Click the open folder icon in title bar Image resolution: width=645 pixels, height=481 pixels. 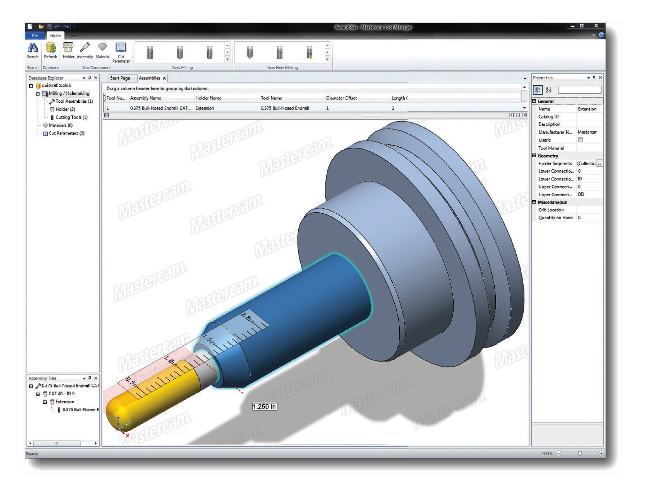(x=41, y=27)
